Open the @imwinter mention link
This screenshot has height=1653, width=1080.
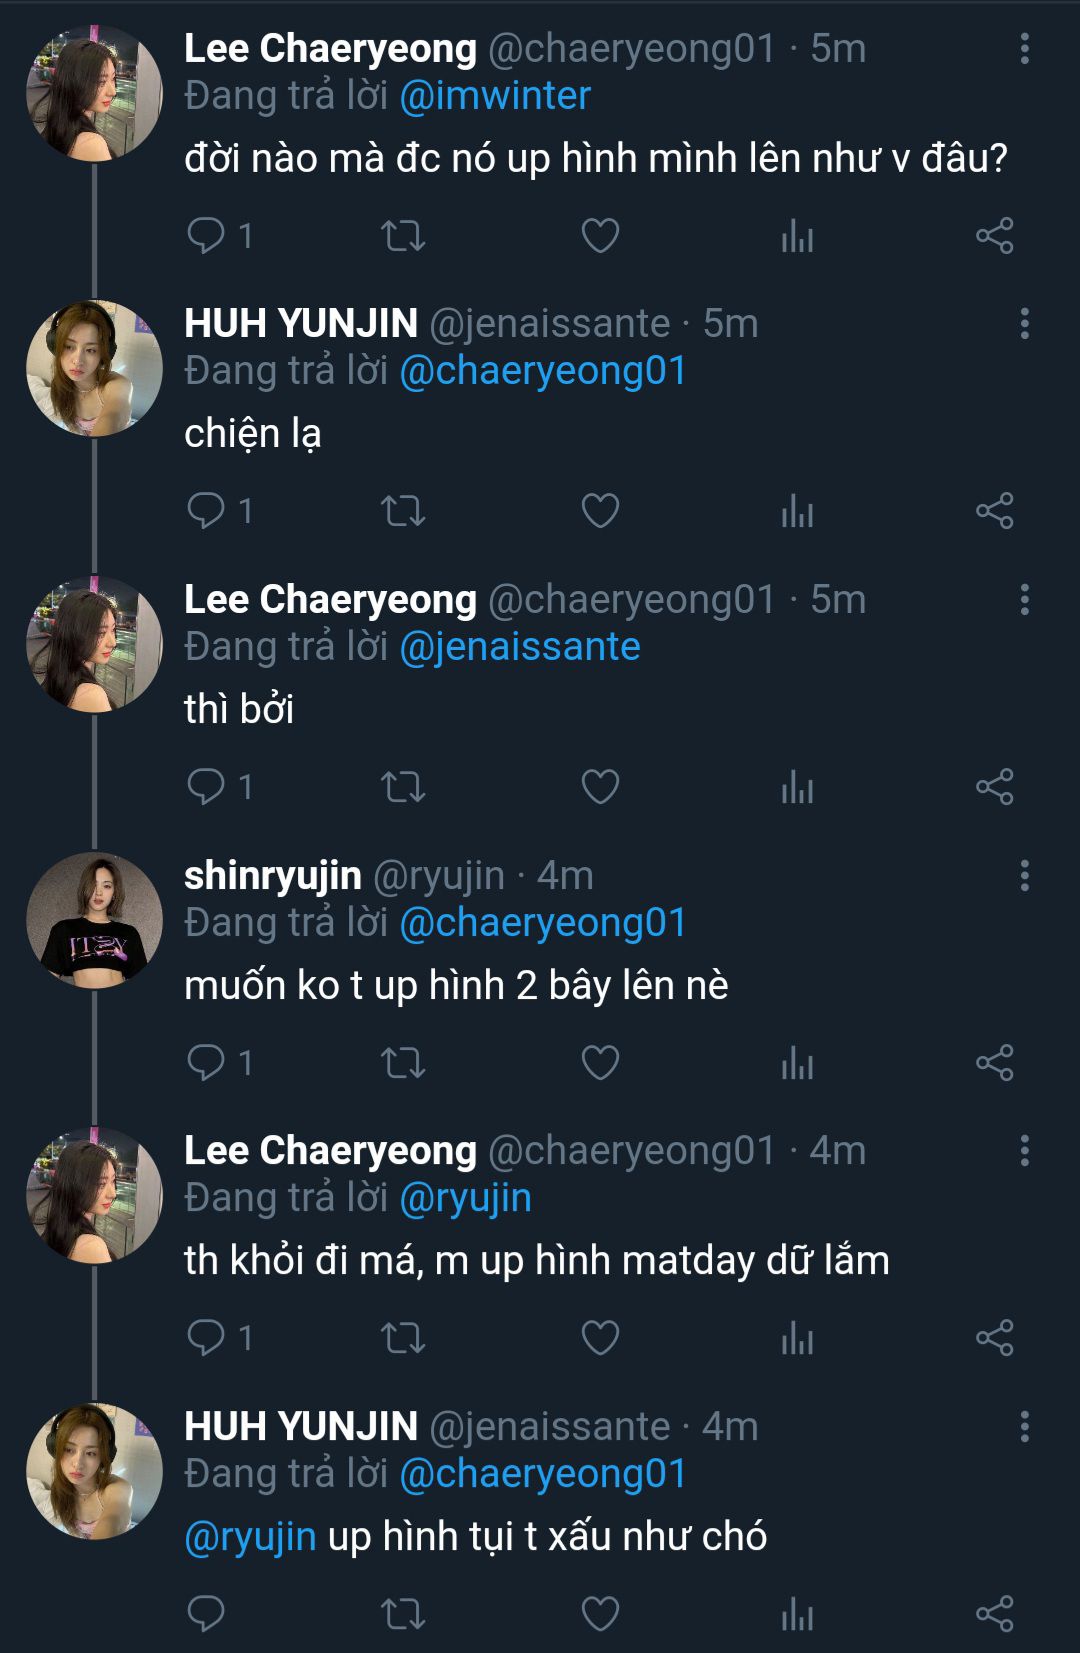(x=495, y=96)
